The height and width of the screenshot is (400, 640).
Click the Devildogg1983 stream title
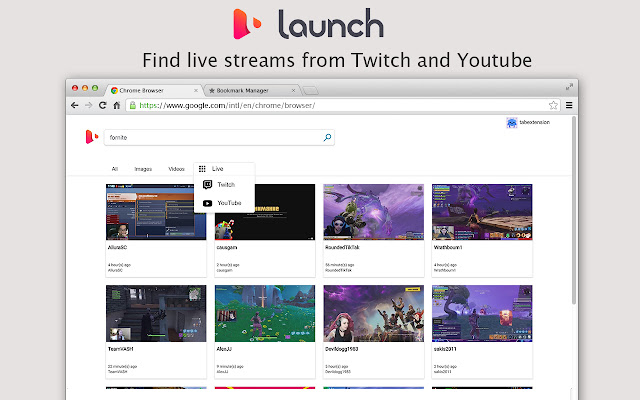coord(342,349)
